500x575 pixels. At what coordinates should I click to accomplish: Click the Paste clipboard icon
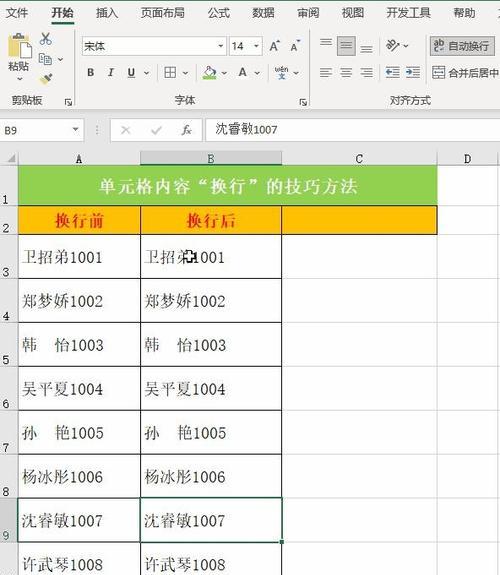[x=19, y=45]
